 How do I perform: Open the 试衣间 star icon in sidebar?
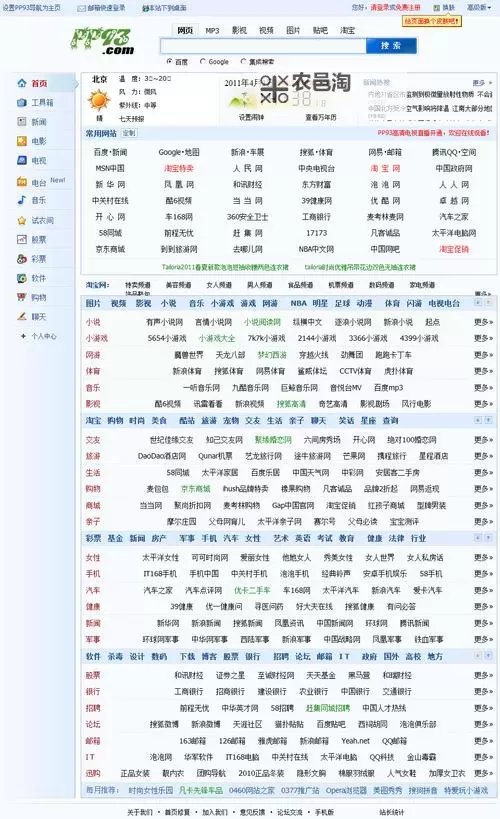tap(21, 220)
